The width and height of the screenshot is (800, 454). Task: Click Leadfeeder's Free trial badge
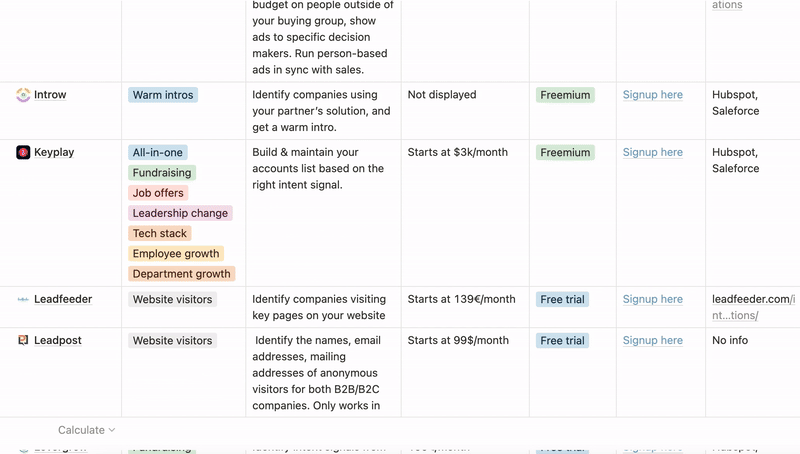point(562,299)
